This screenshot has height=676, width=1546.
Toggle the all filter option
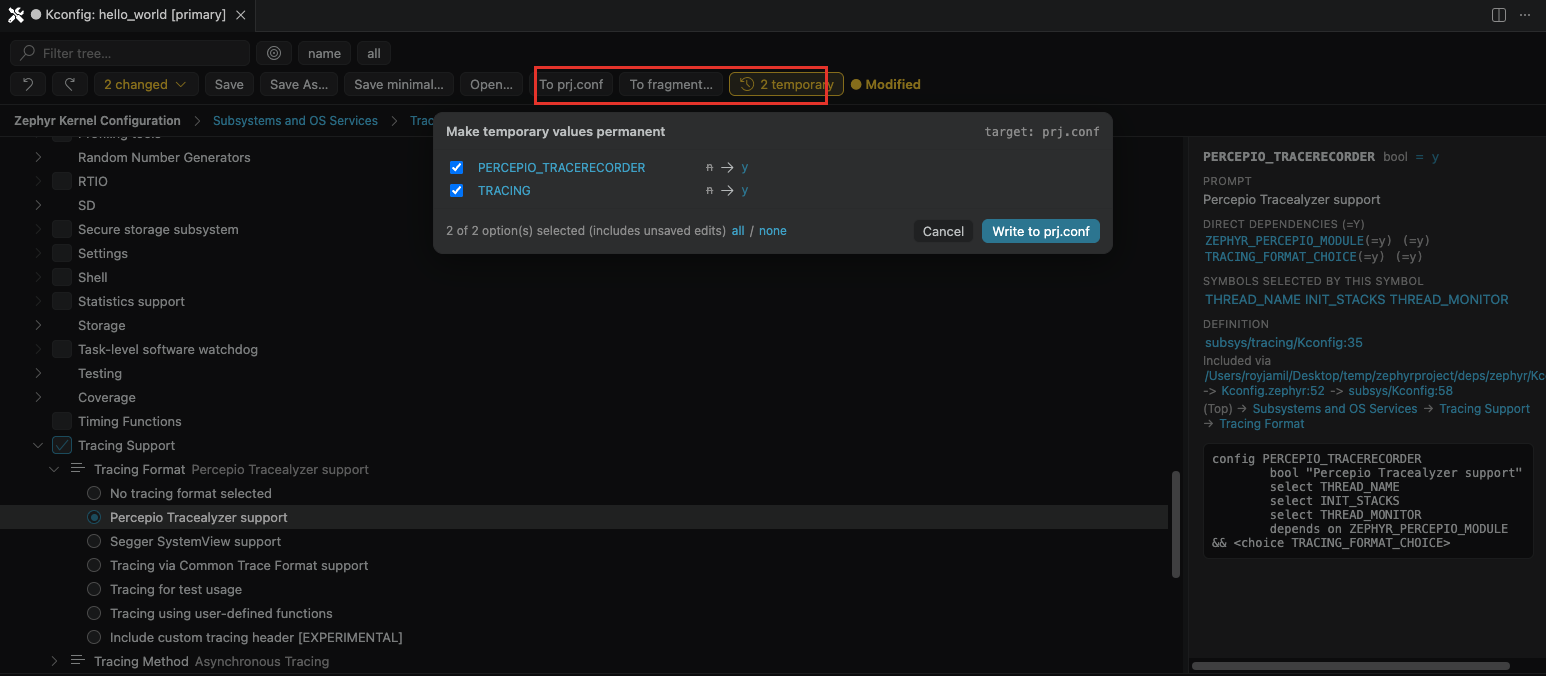pos(374,53)
